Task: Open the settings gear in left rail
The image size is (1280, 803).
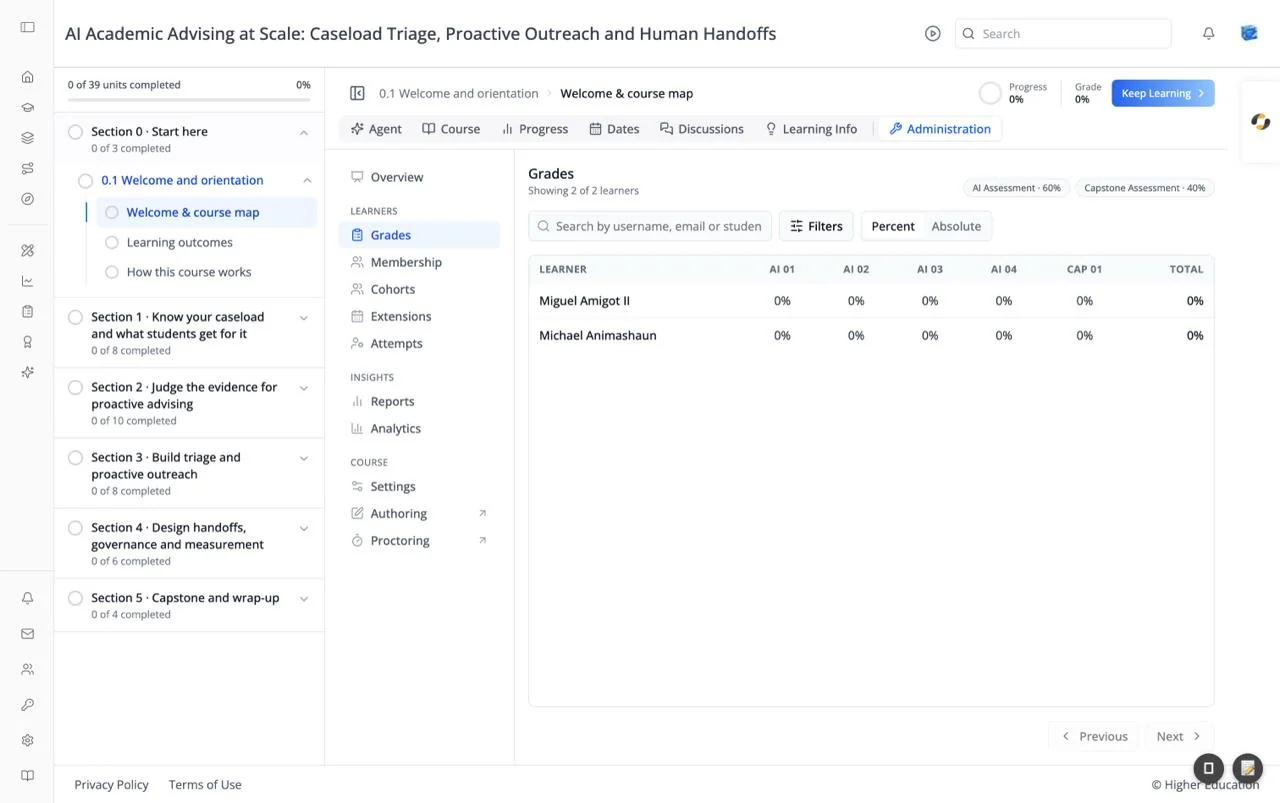Action: click(x=27, y=741)
